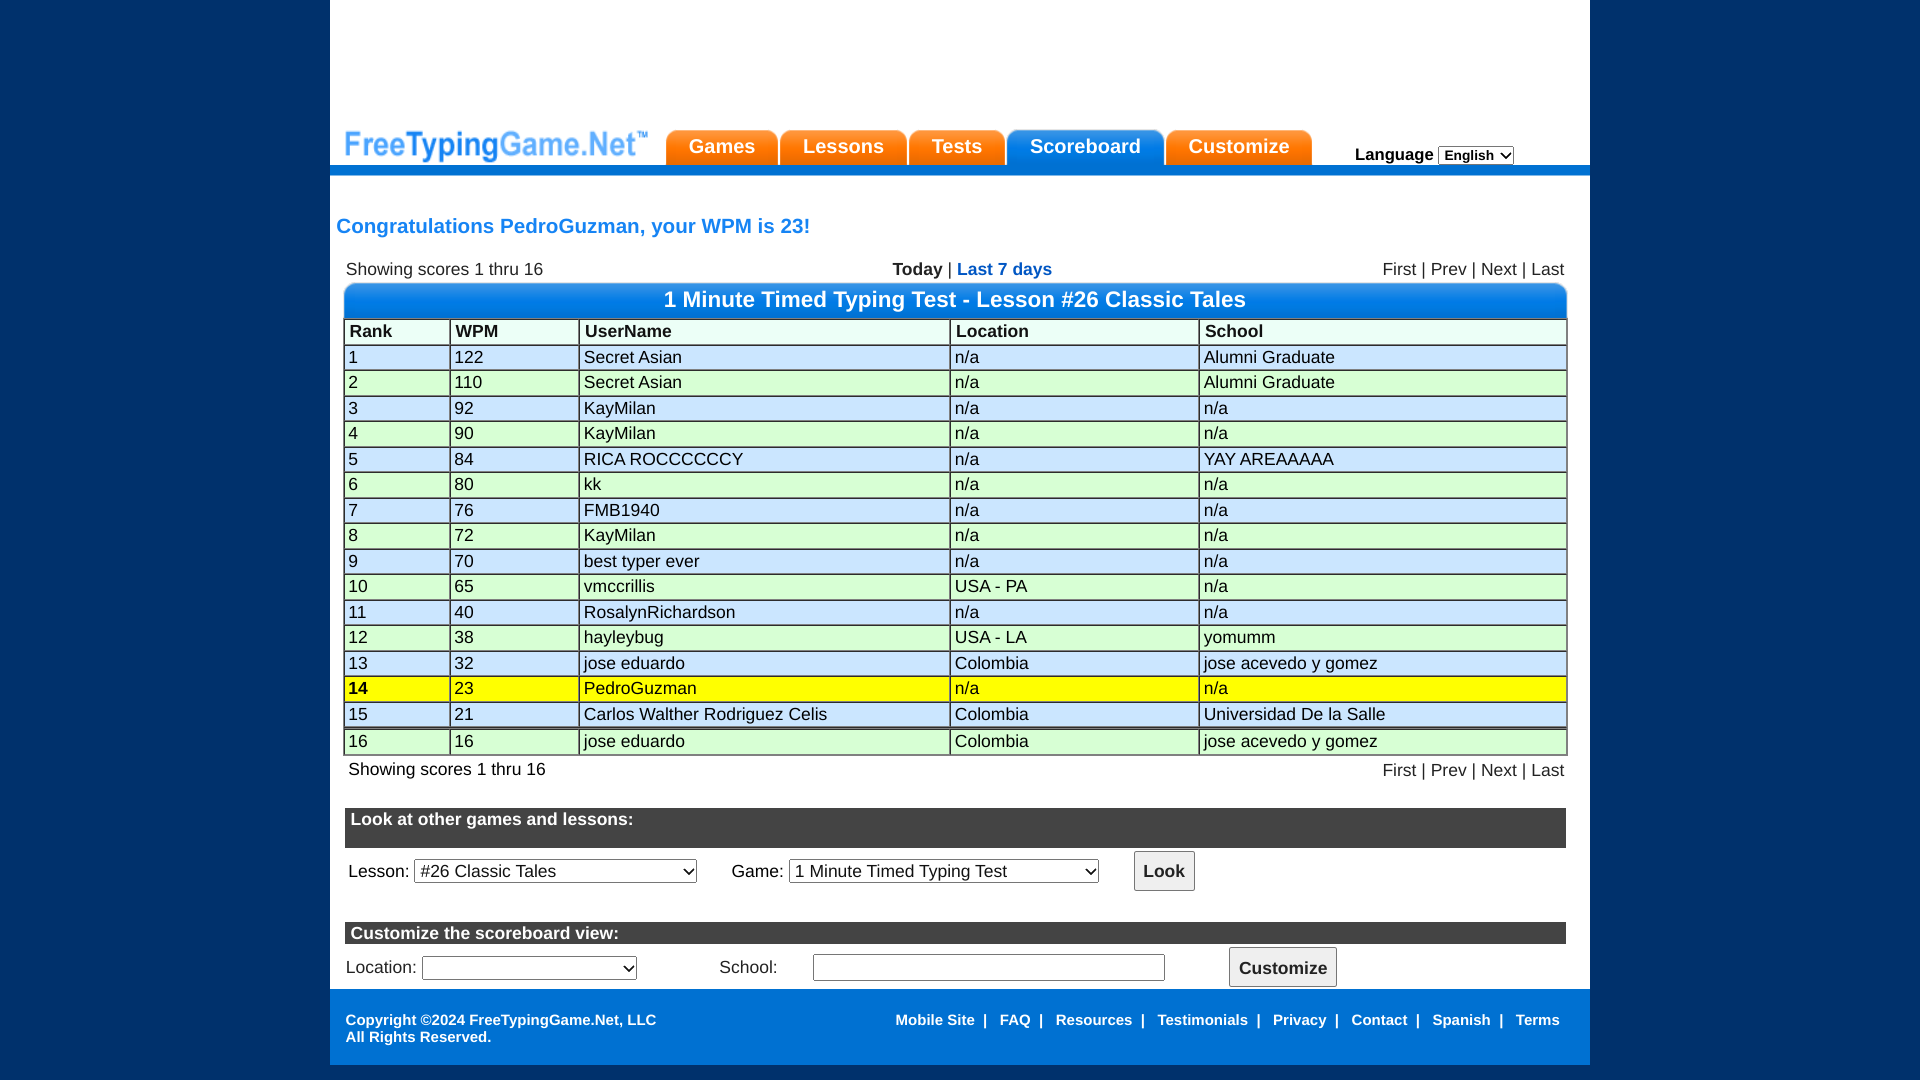
Task: Go to Next page above table
Action: (1498, 270)
